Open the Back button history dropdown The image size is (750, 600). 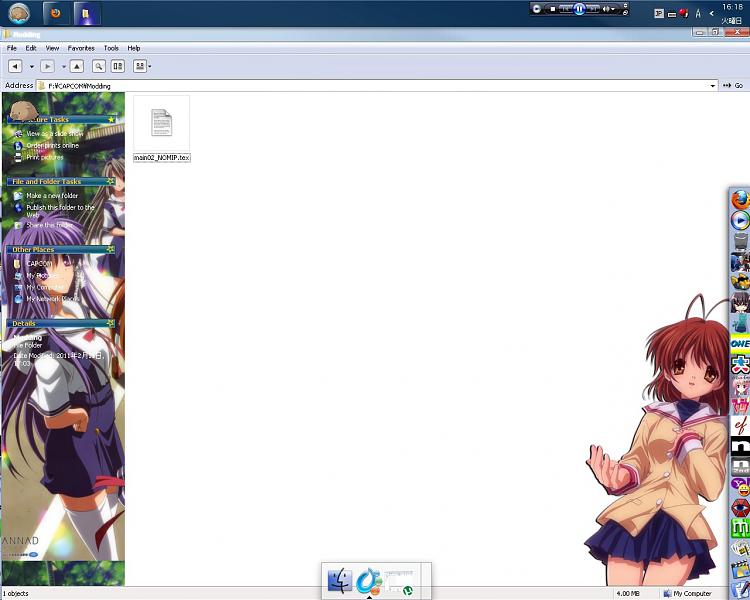32,67
